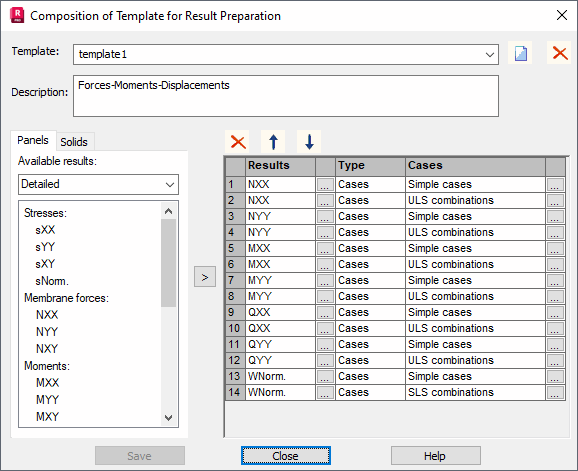Select row 13 WNorm. in the table
Viewport: 578px width, 471px height.
395,376
